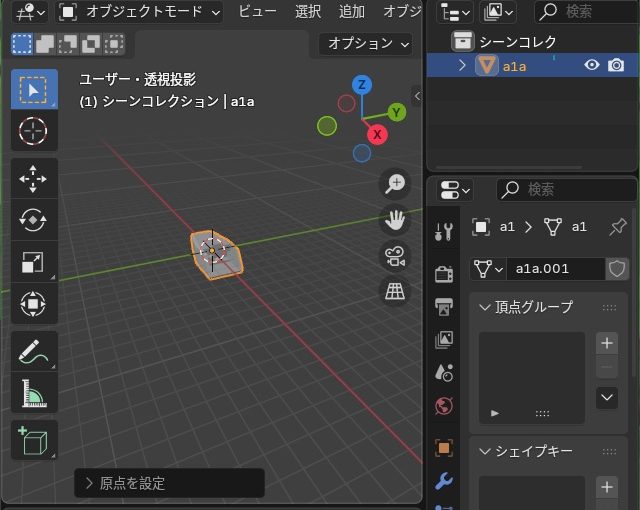The width and height of the screenshot is (640, 510).
Task: Open the editor type dropdown
Action: pyautogui.click(x=30, y=12)
